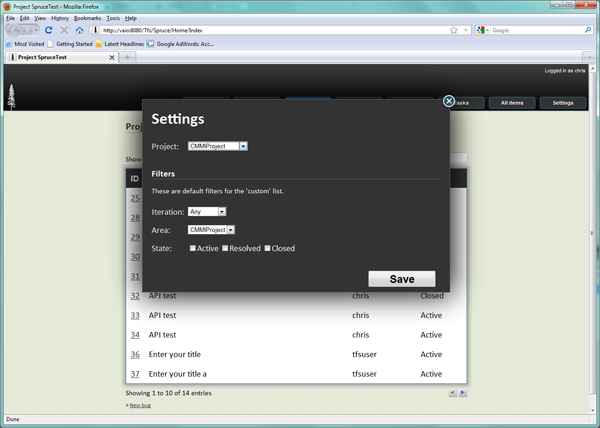Save the settings
Image resolution: width=600 pixels, height=428 pixels.
pos(402,279)
